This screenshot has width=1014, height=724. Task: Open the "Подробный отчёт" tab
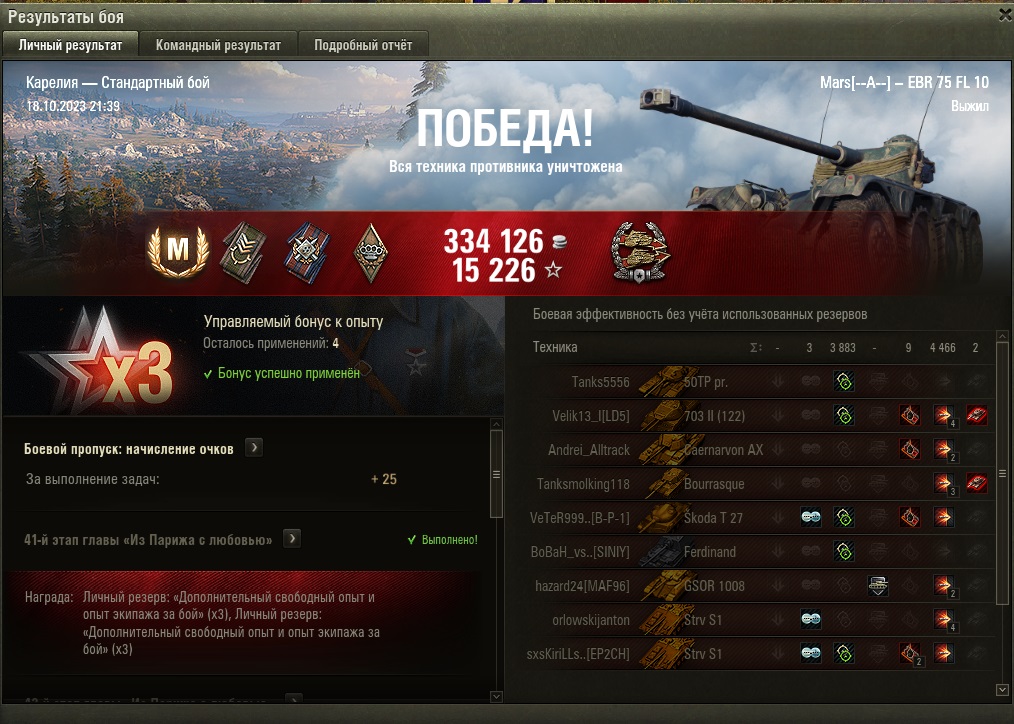[x=363, y=45]
